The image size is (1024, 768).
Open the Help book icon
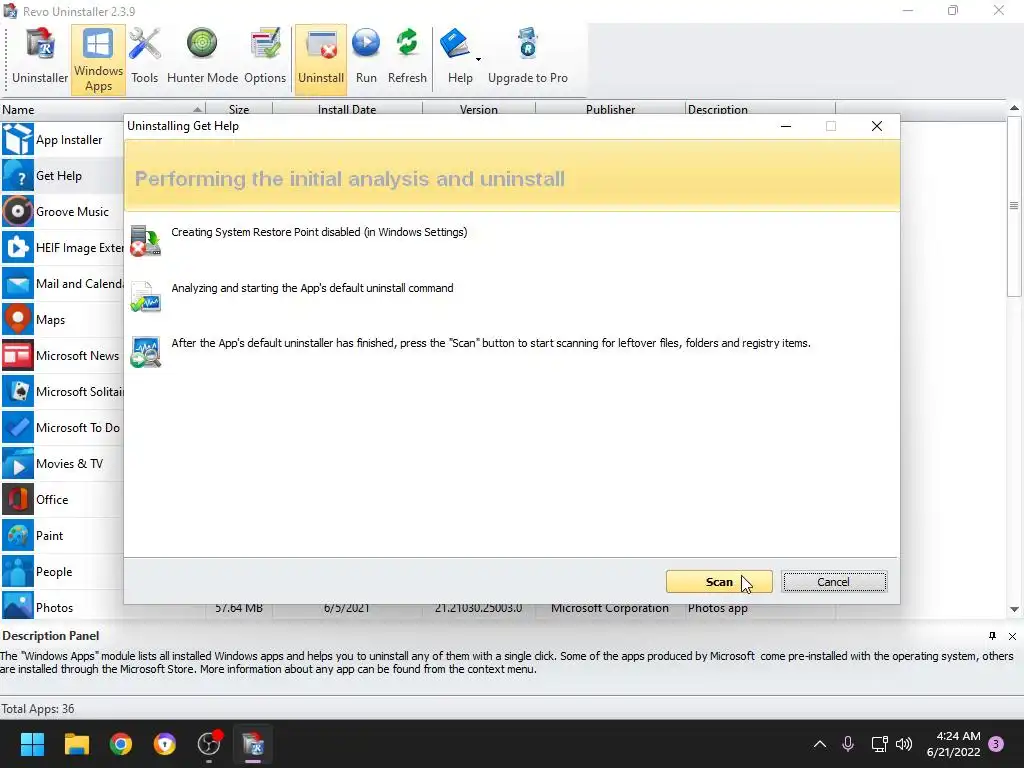point(455,44)
